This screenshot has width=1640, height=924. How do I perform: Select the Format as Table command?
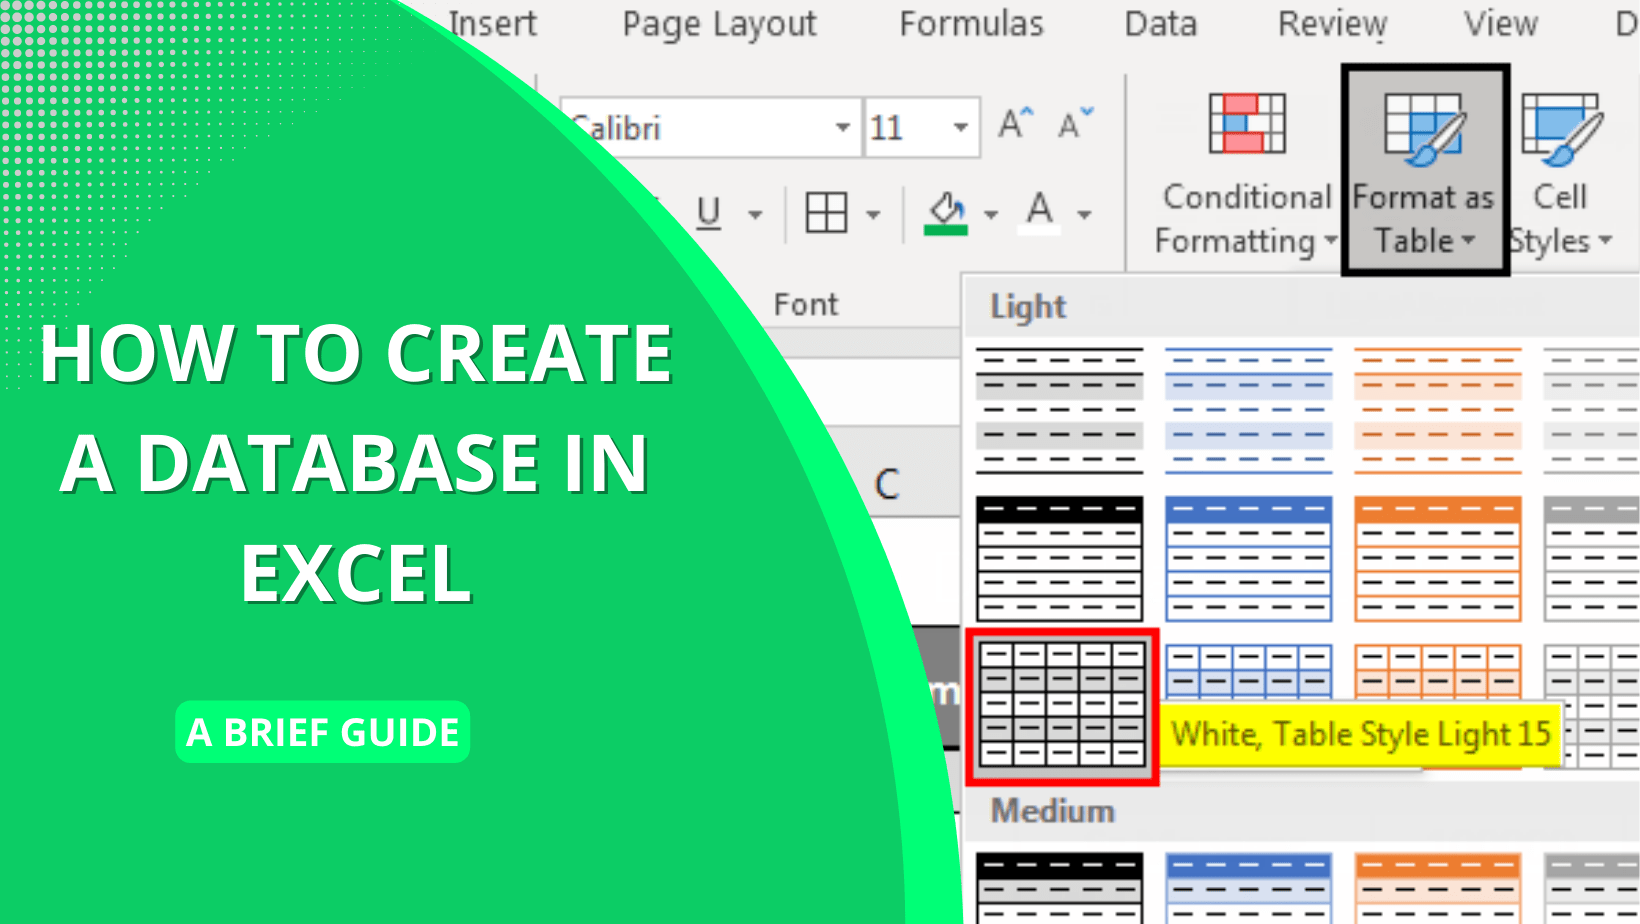click(1423, 165)
